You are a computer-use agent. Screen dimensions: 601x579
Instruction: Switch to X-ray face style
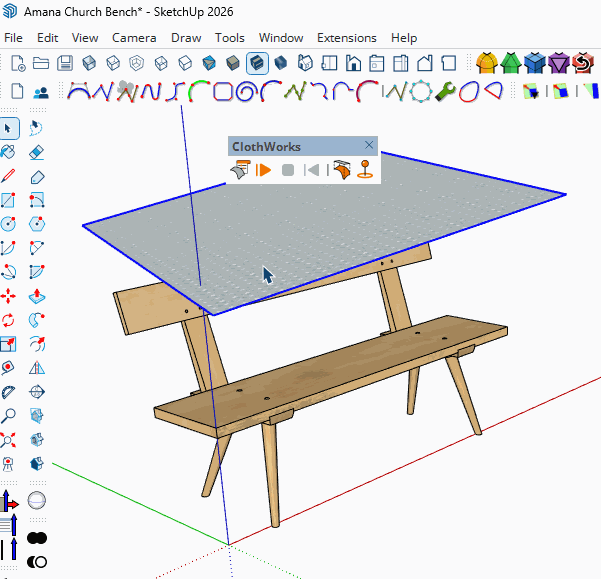(89, 63)
